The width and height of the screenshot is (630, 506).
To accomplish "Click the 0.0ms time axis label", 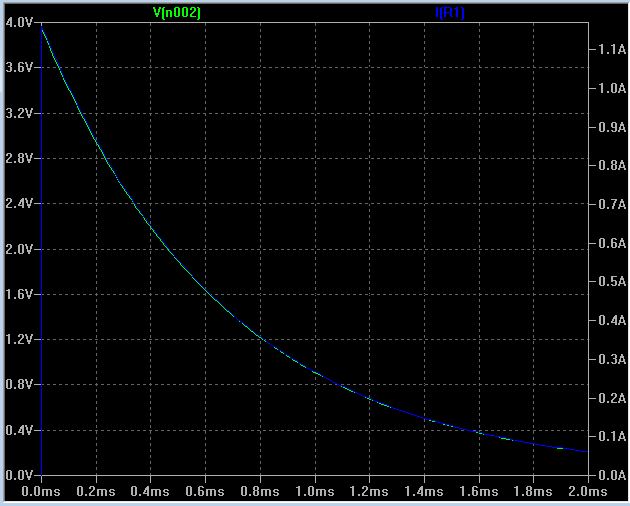I will (x=41, y=491).
